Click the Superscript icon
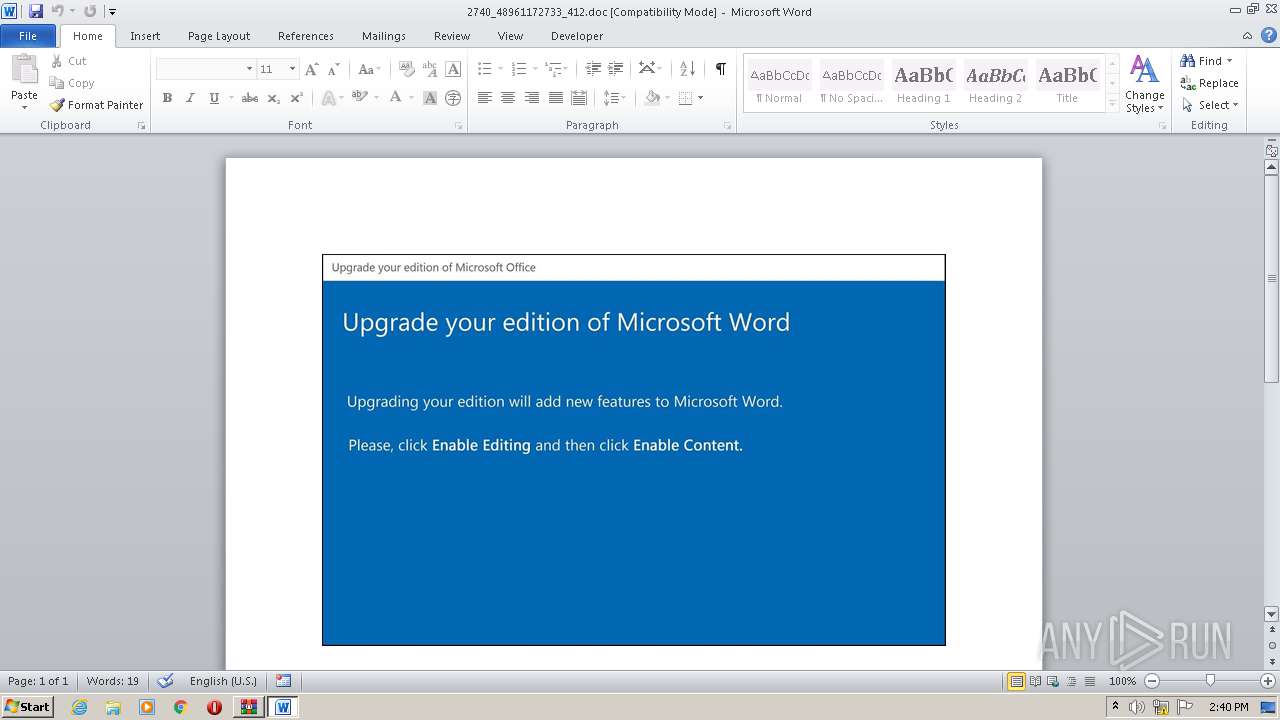 coord(297,98)
